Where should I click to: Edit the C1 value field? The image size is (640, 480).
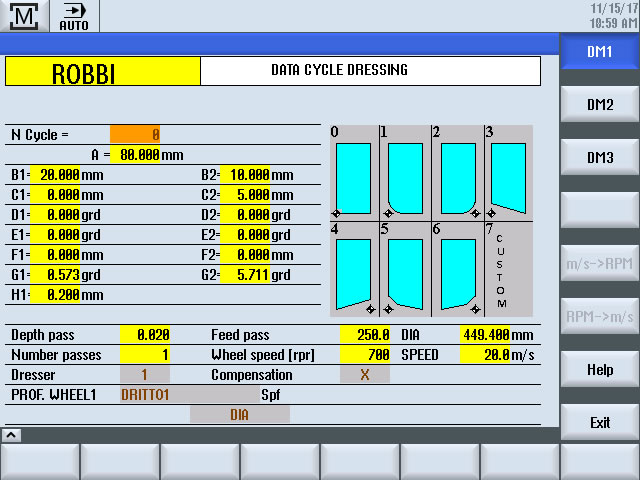pyautogui.click(x=55, y=195)
